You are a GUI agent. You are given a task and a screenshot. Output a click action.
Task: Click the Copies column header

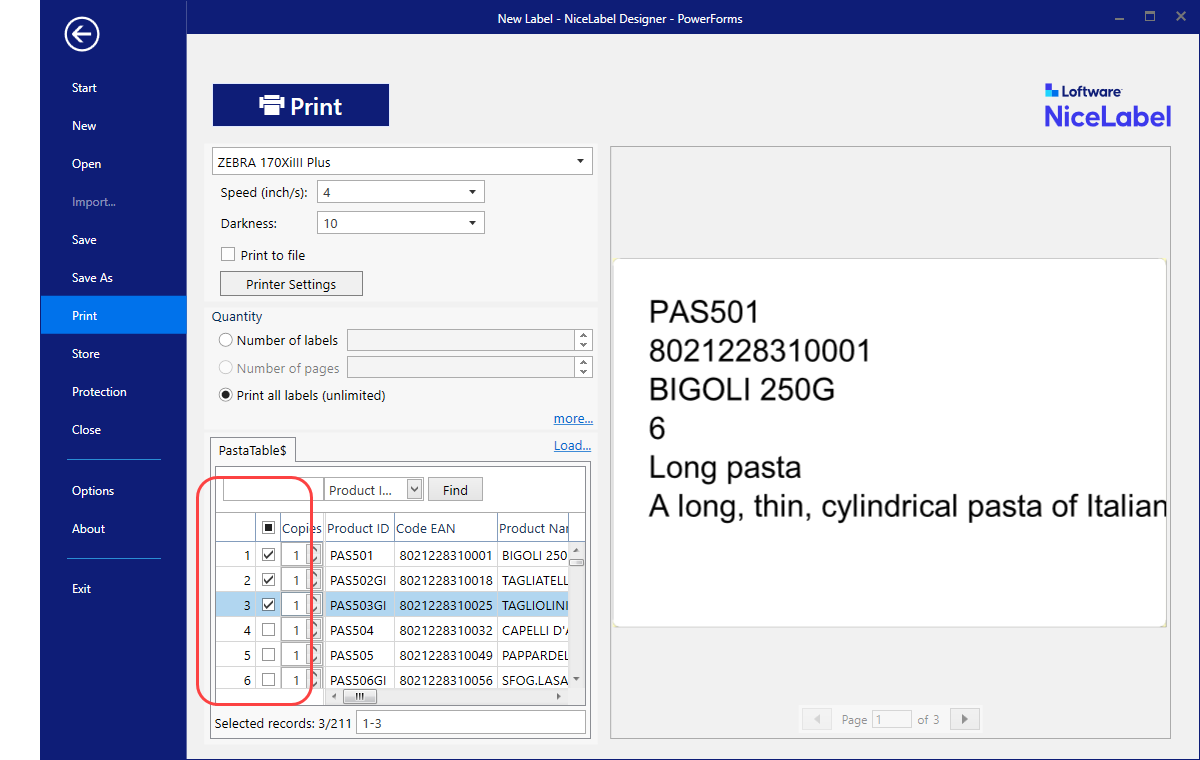click(x=302, y=528)
